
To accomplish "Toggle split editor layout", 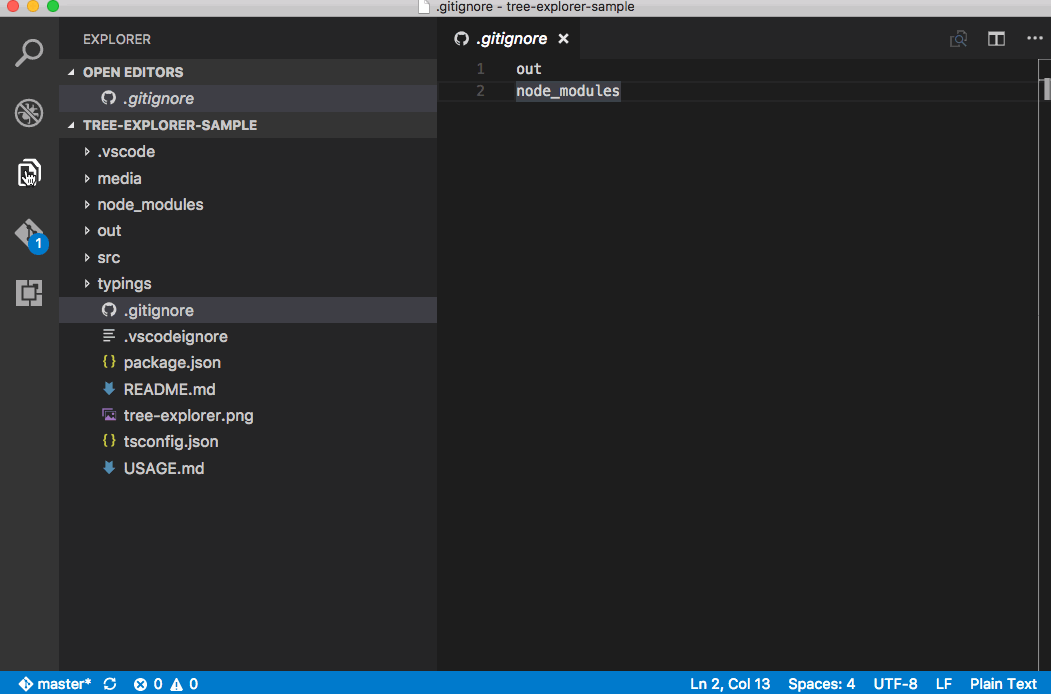I will [996, 38].
